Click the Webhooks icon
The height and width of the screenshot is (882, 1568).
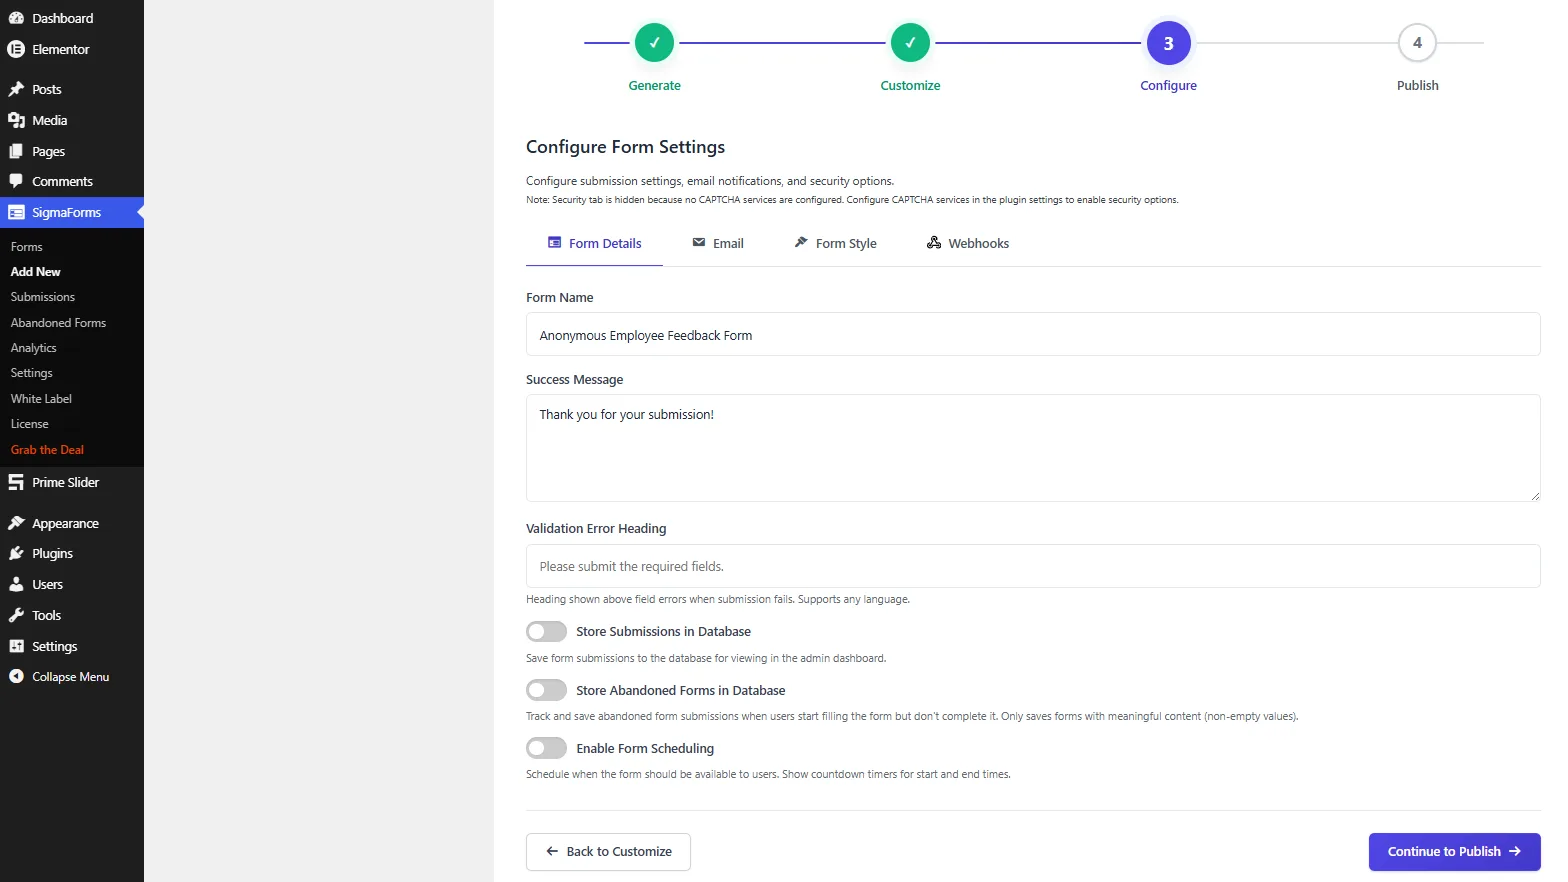pos(934,243)
